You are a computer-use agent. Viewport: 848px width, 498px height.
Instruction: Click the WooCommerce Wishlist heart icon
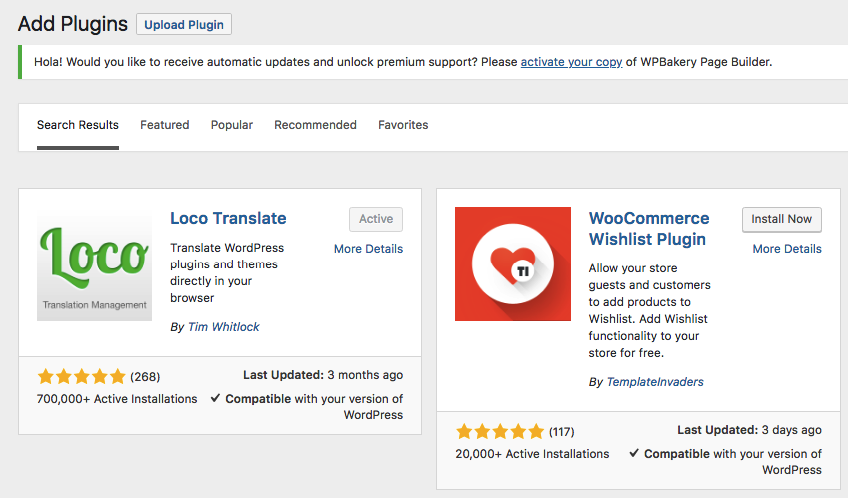click(513, 264)
